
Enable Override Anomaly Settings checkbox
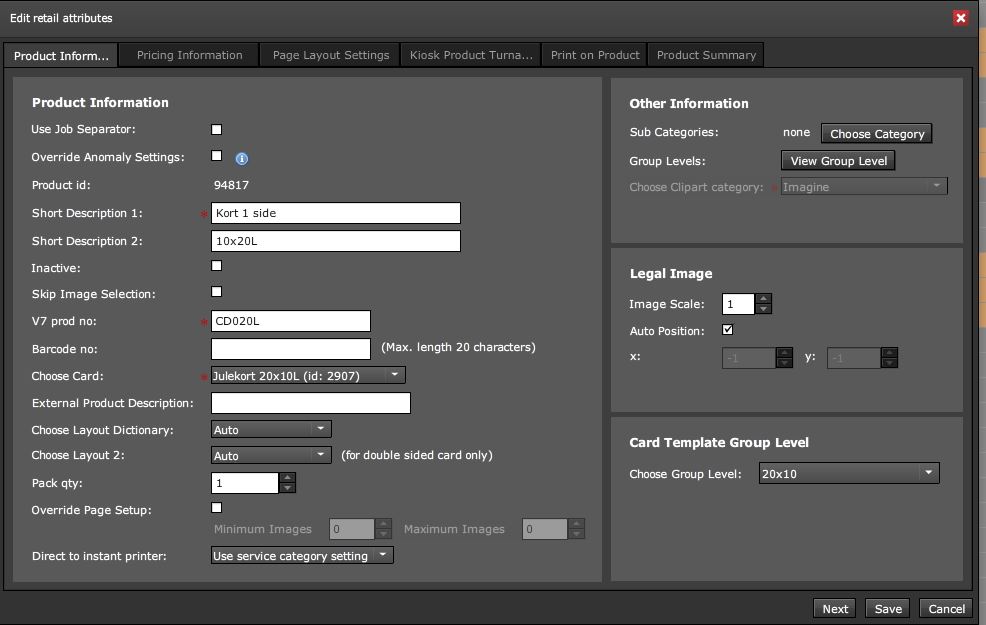[216, 156]
